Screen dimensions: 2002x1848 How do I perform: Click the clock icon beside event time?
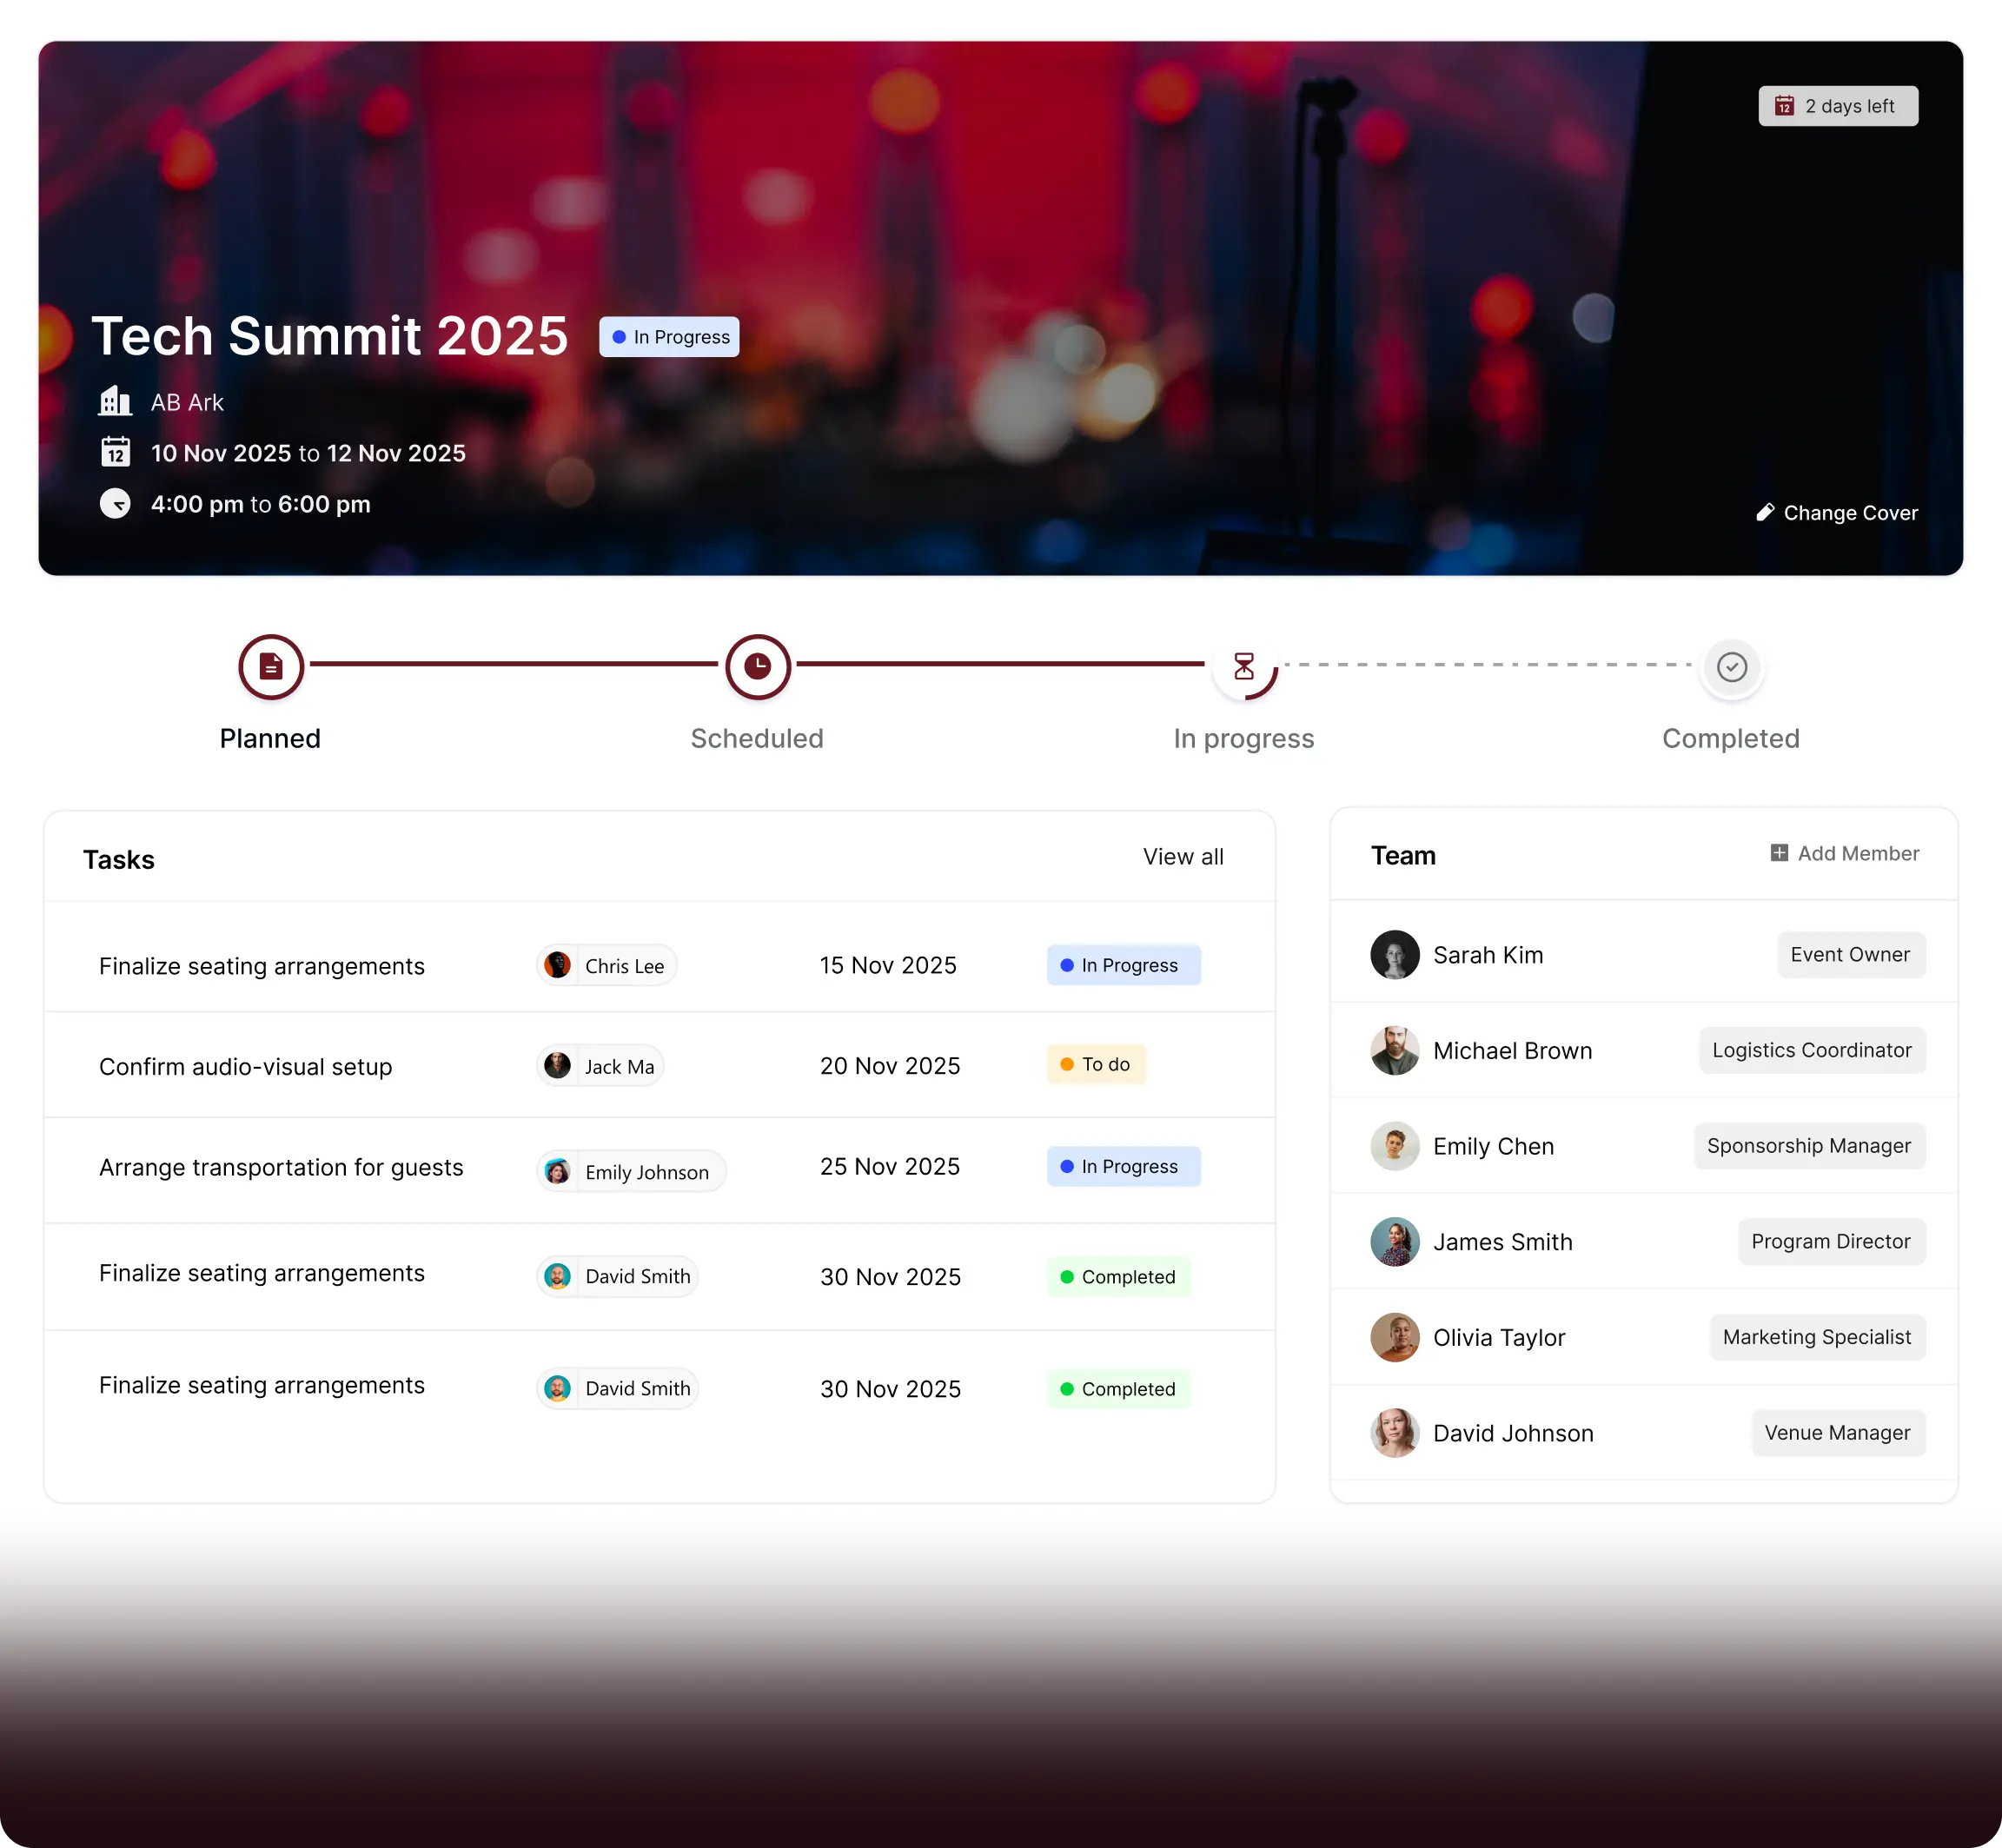pos(115,503)
